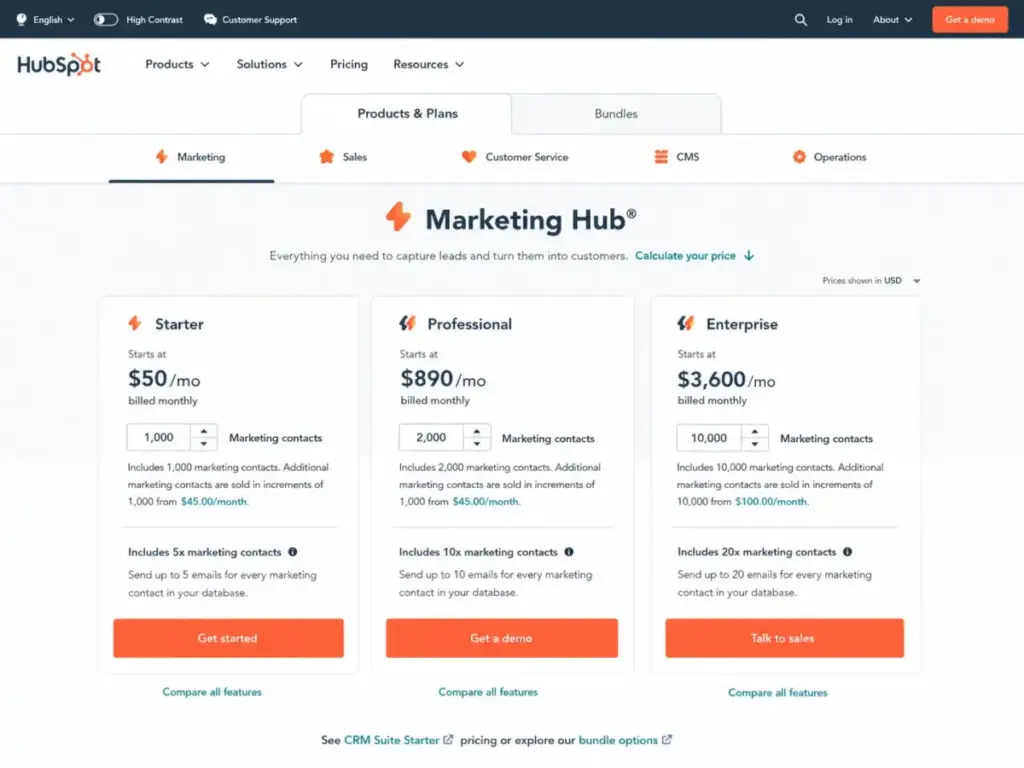Click the $100.00/month link in Enterprise card

pyautogui.click(x=771, y=502)
